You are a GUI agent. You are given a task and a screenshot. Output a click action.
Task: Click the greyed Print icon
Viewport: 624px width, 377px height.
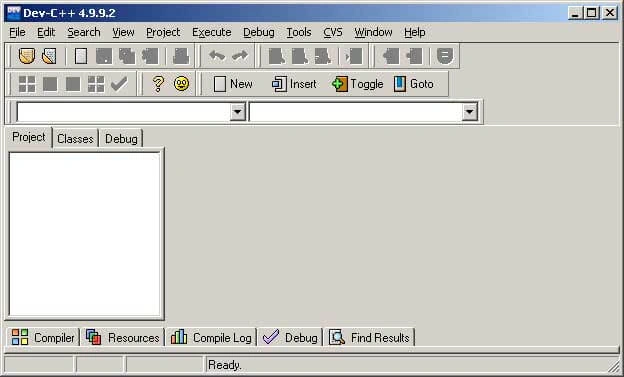(181, 56)
